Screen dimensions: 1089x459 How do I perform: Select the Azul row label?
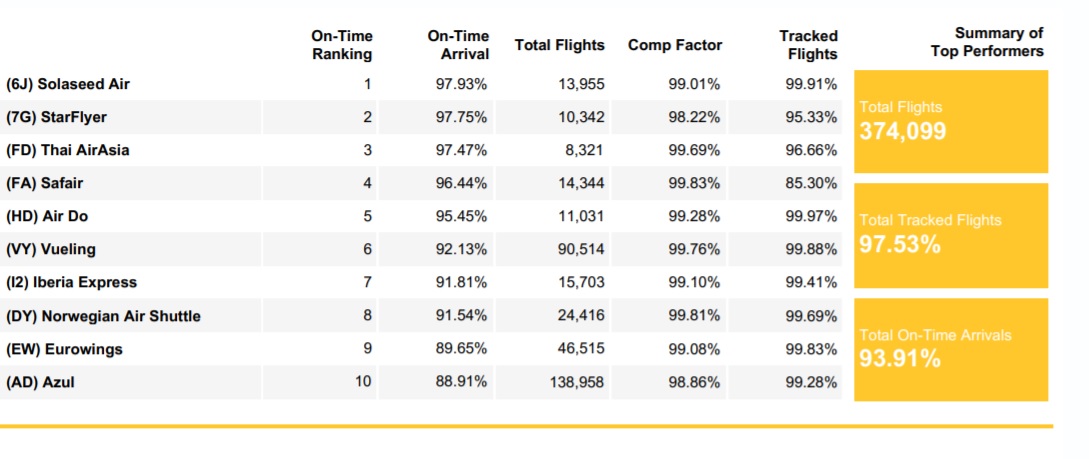(x=40, y=382)
